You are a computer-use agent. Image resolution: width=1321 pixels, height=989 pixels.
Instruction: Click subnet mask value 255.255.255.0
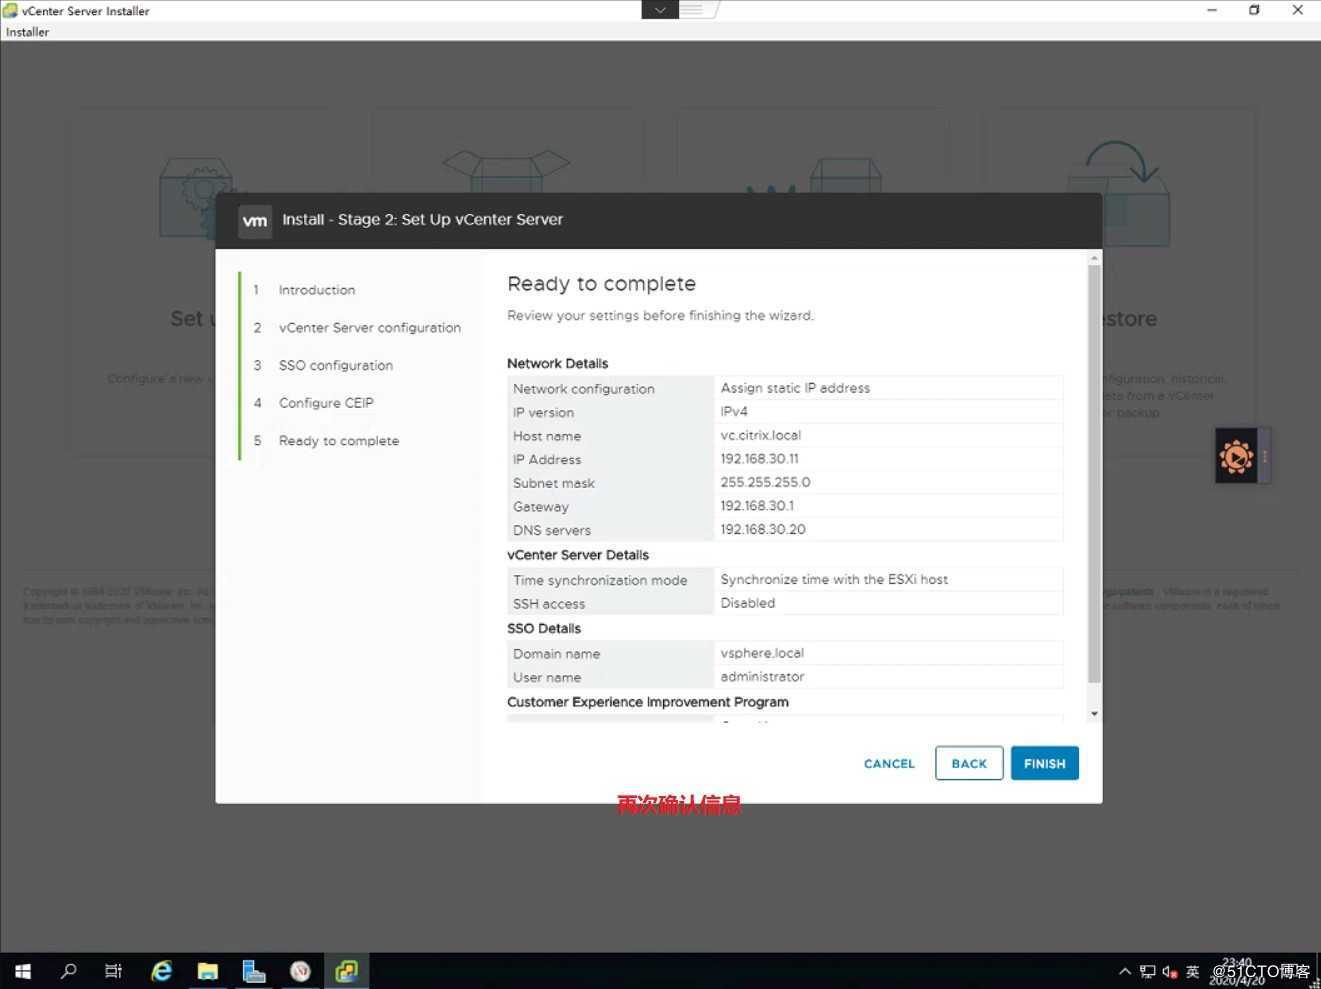pyautogui.click(x=765, y=482)
